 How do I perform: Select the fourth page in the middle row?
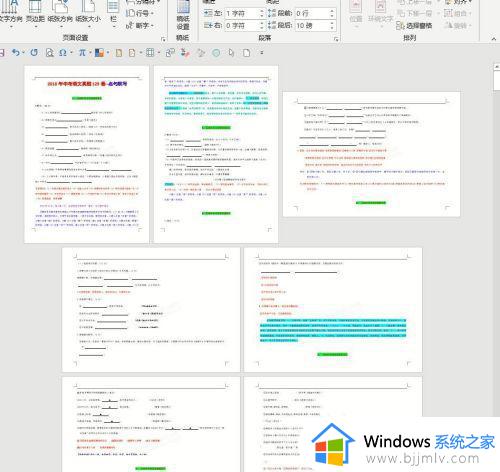pos(151,310)
